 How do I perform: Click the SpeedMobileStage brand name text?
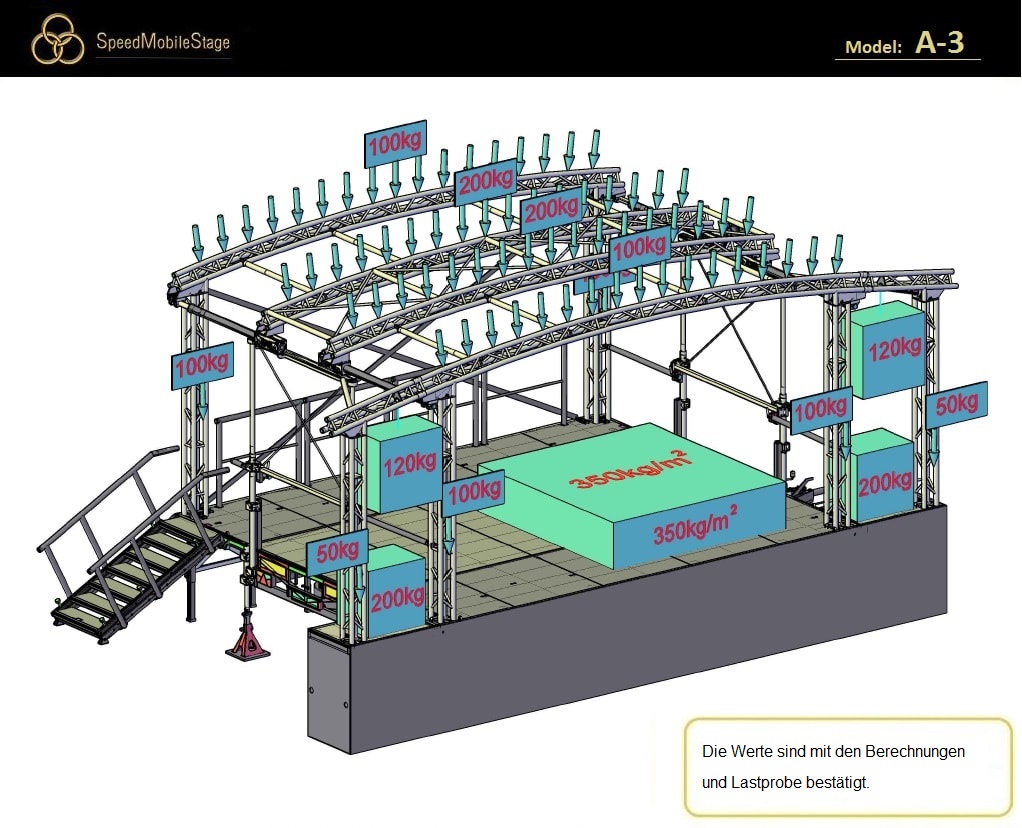point(162,42)
